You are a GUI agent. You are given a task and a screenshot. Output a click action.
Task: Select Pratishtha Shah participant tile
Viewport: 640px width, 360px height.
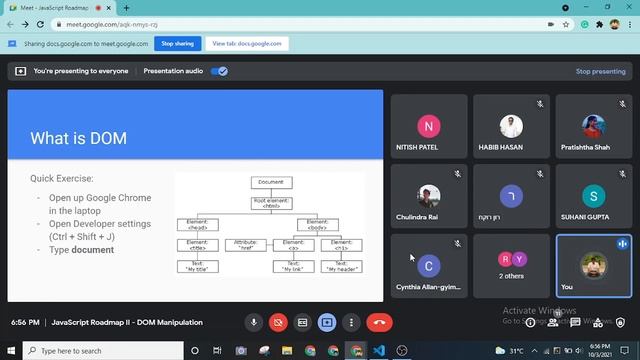coord(594,126)
